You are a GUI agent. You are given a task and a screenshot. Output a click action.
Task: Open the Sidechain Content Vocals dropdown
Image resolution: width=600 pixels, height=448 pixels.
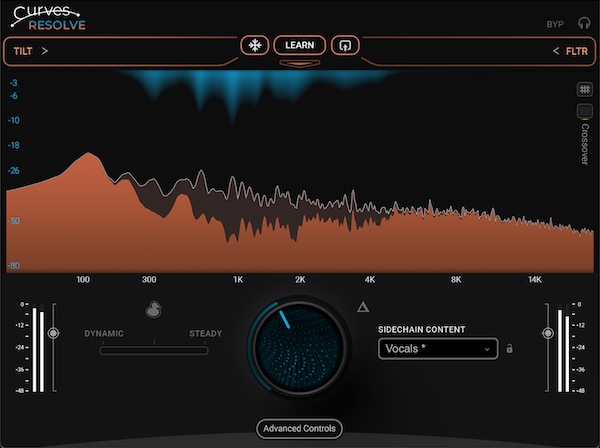pos(437,348)
